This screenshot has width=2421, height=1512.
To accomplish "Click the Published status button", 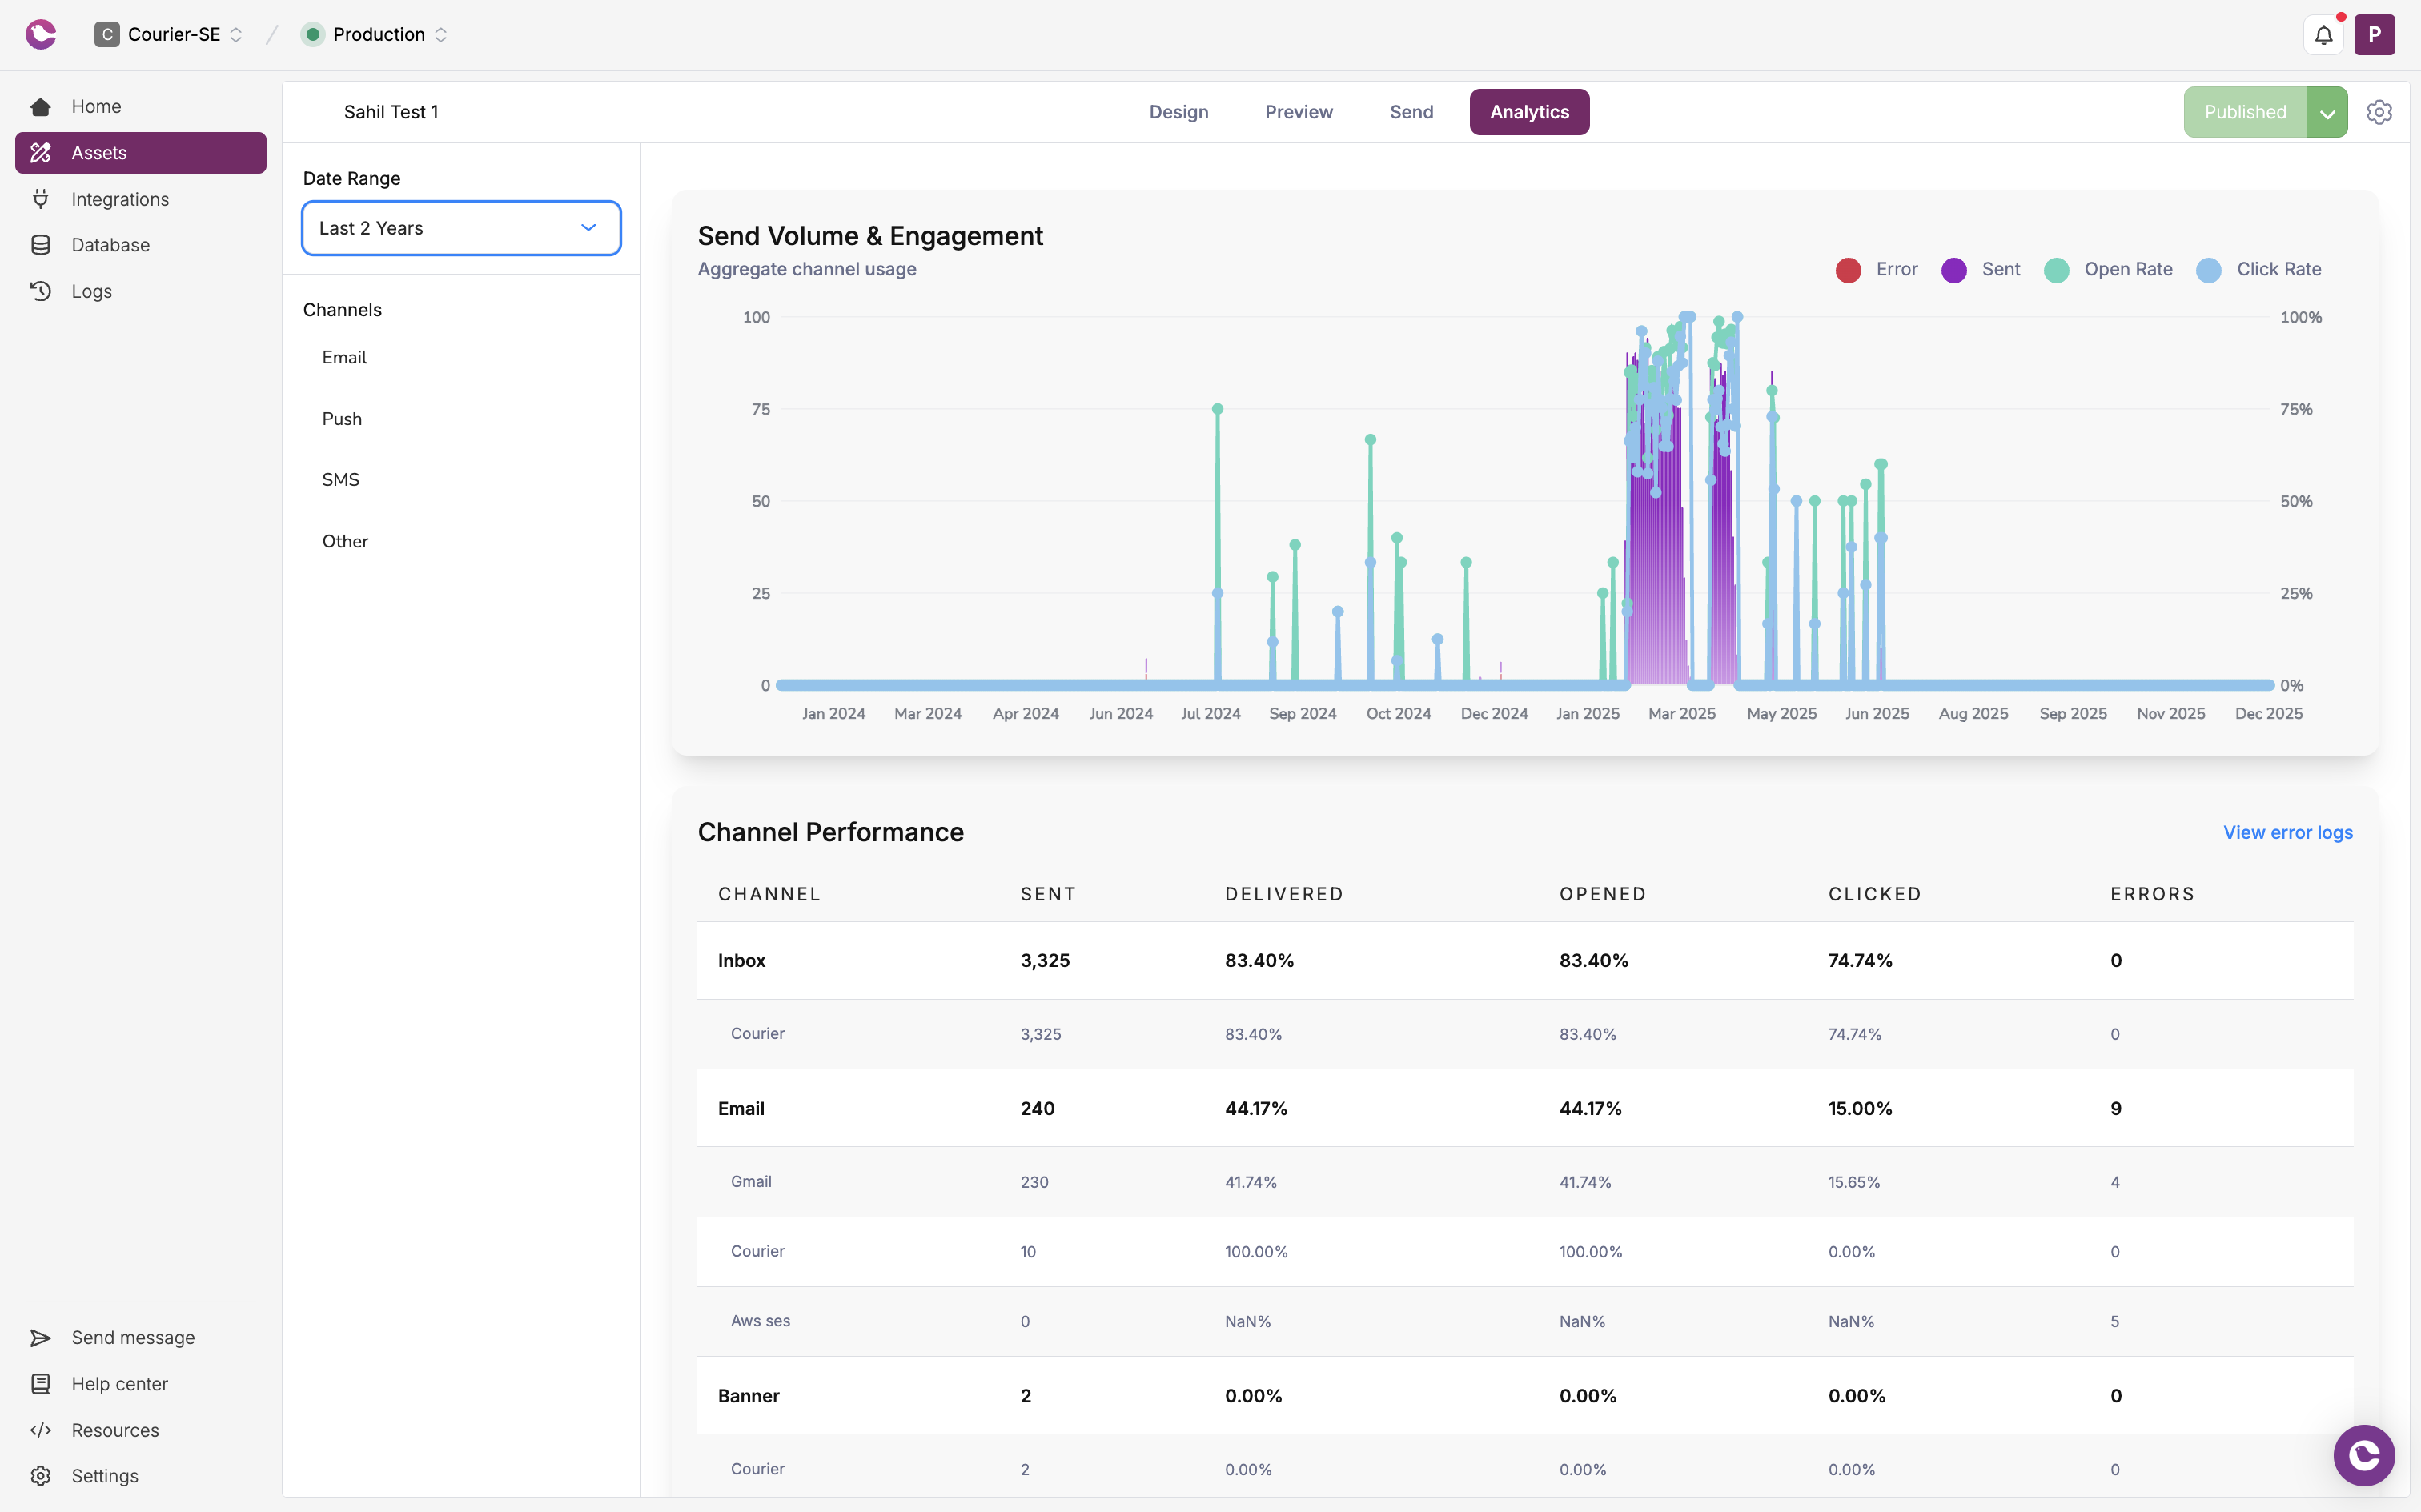I will click(x=2243, y=112).
